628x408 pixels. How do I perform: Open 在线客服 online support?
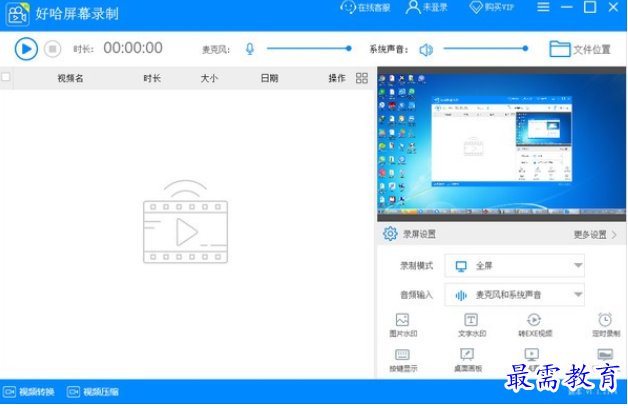pos(365,7)
